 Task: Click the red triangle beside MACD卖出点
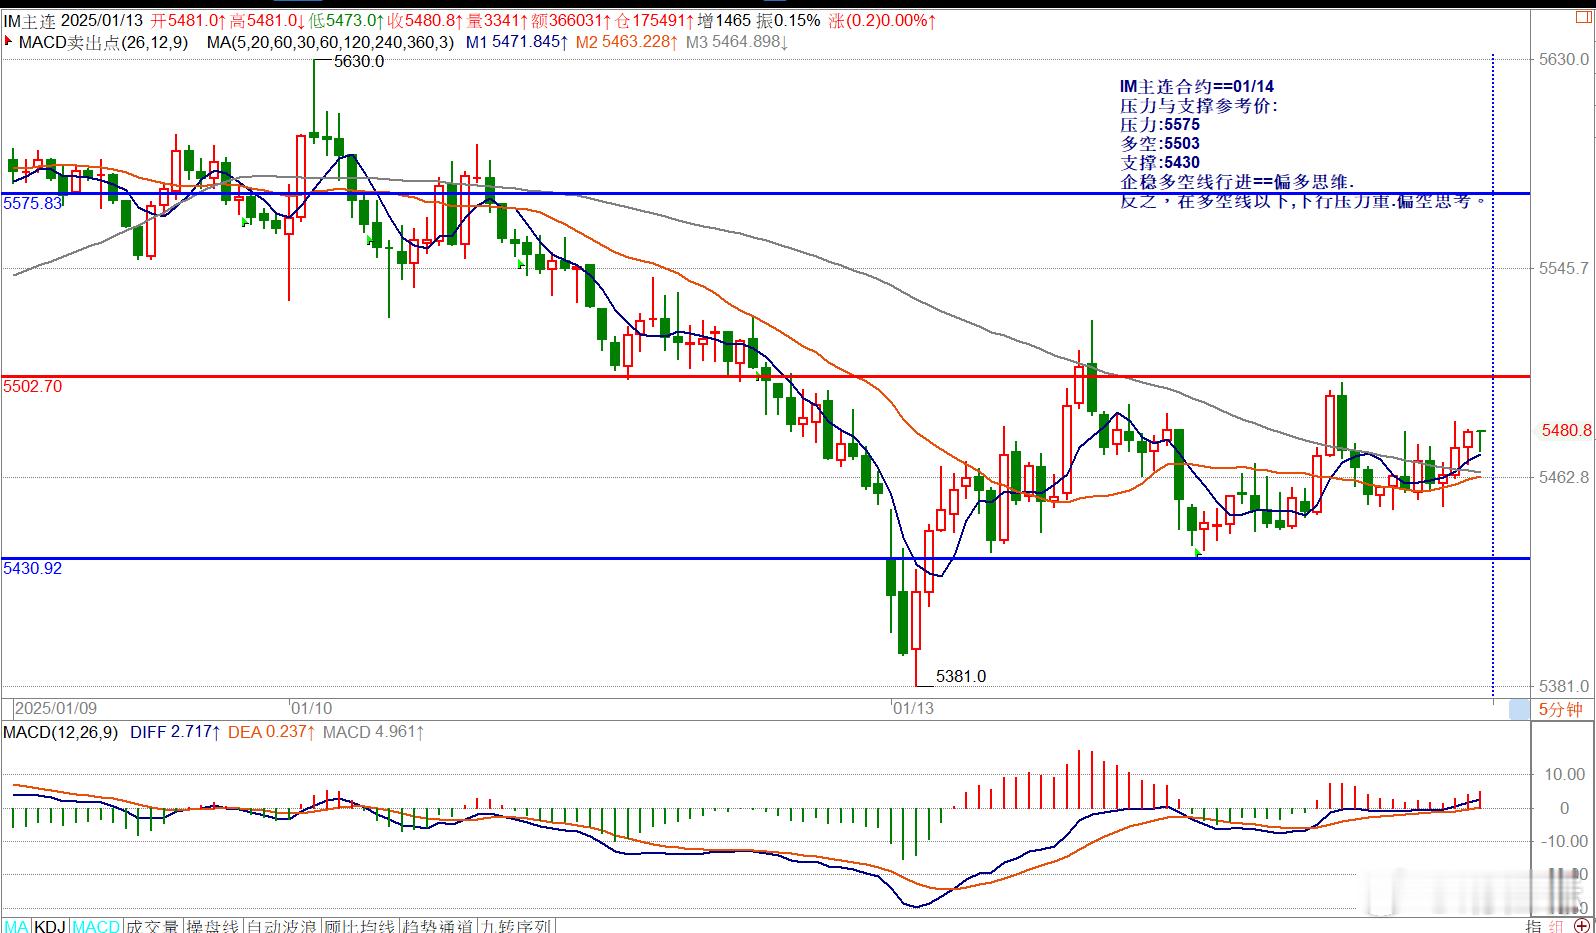(x=9, y=42)
